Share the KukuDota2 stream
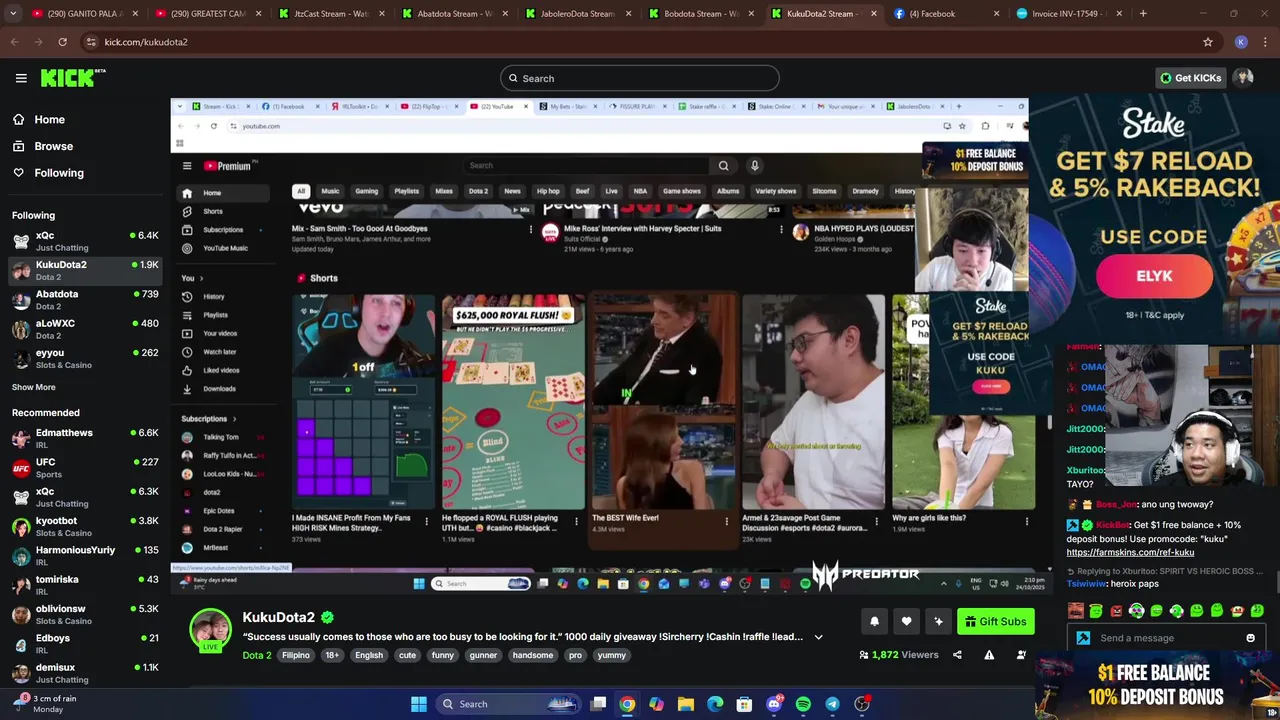1280x720 pixels. coord(957,655)
